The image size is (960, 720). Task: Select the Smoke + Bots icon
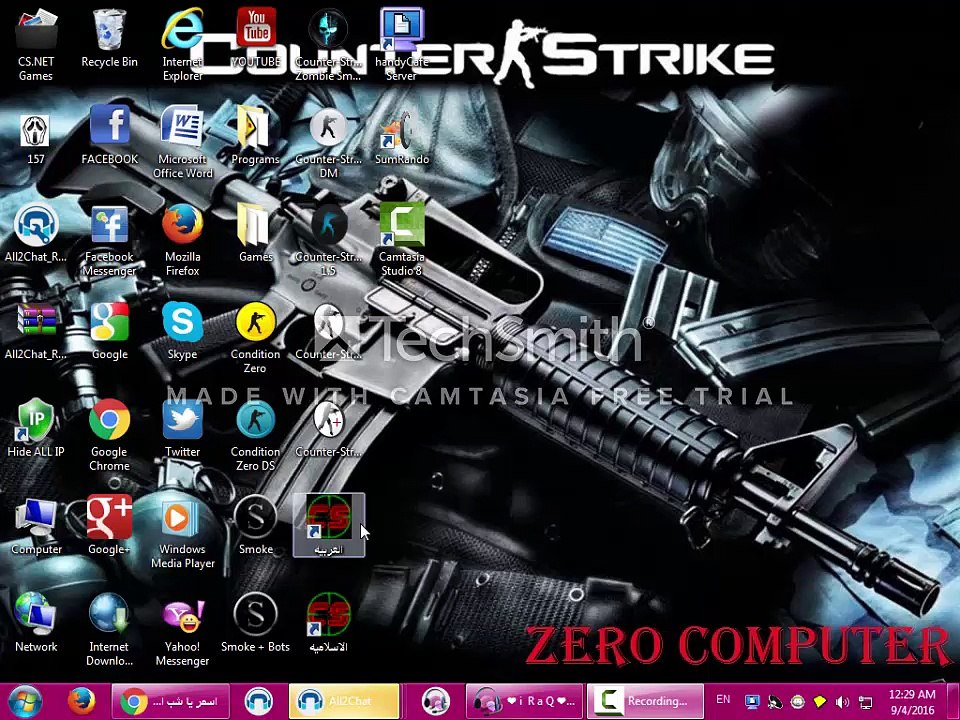tap(255, 622)
